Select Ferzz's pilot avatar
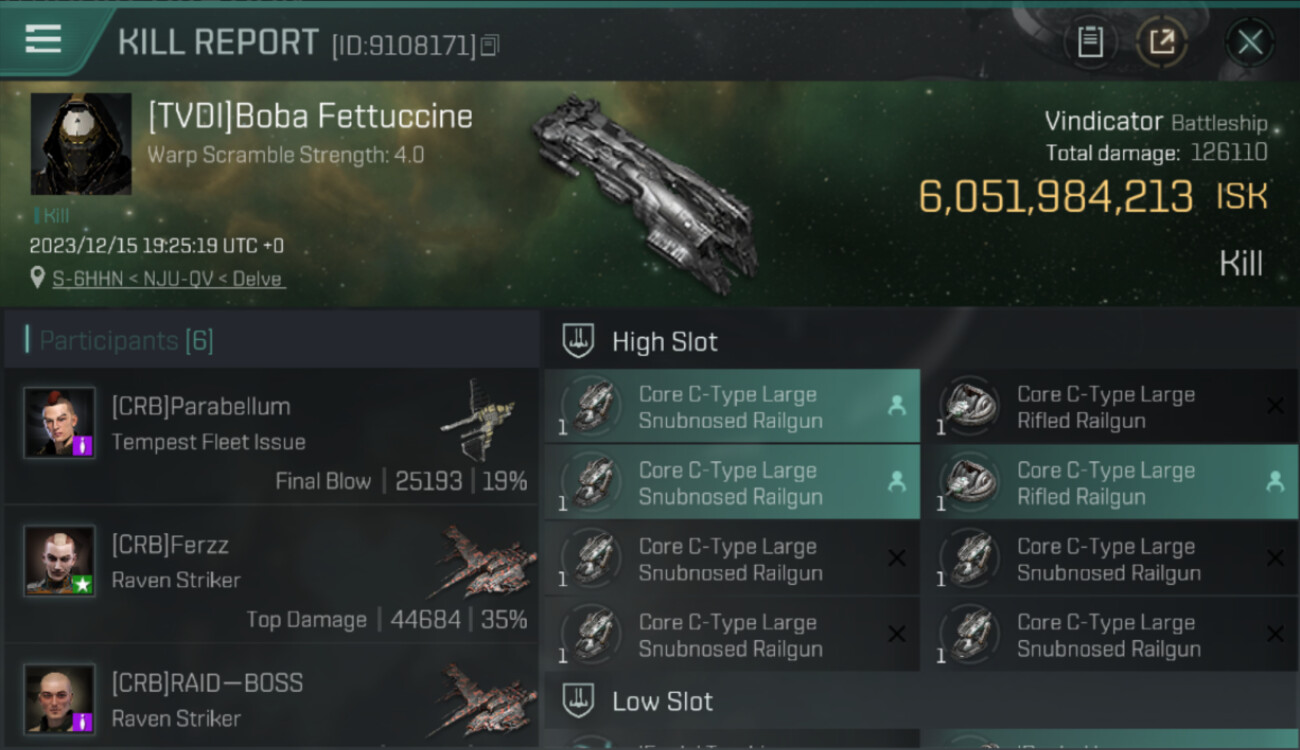Screen dimensions: 1300x750 coord(60,560)
